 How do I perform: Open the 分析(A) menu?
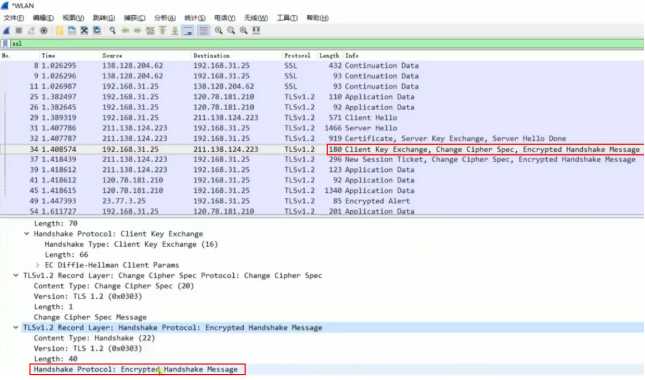tap(165, 18)
